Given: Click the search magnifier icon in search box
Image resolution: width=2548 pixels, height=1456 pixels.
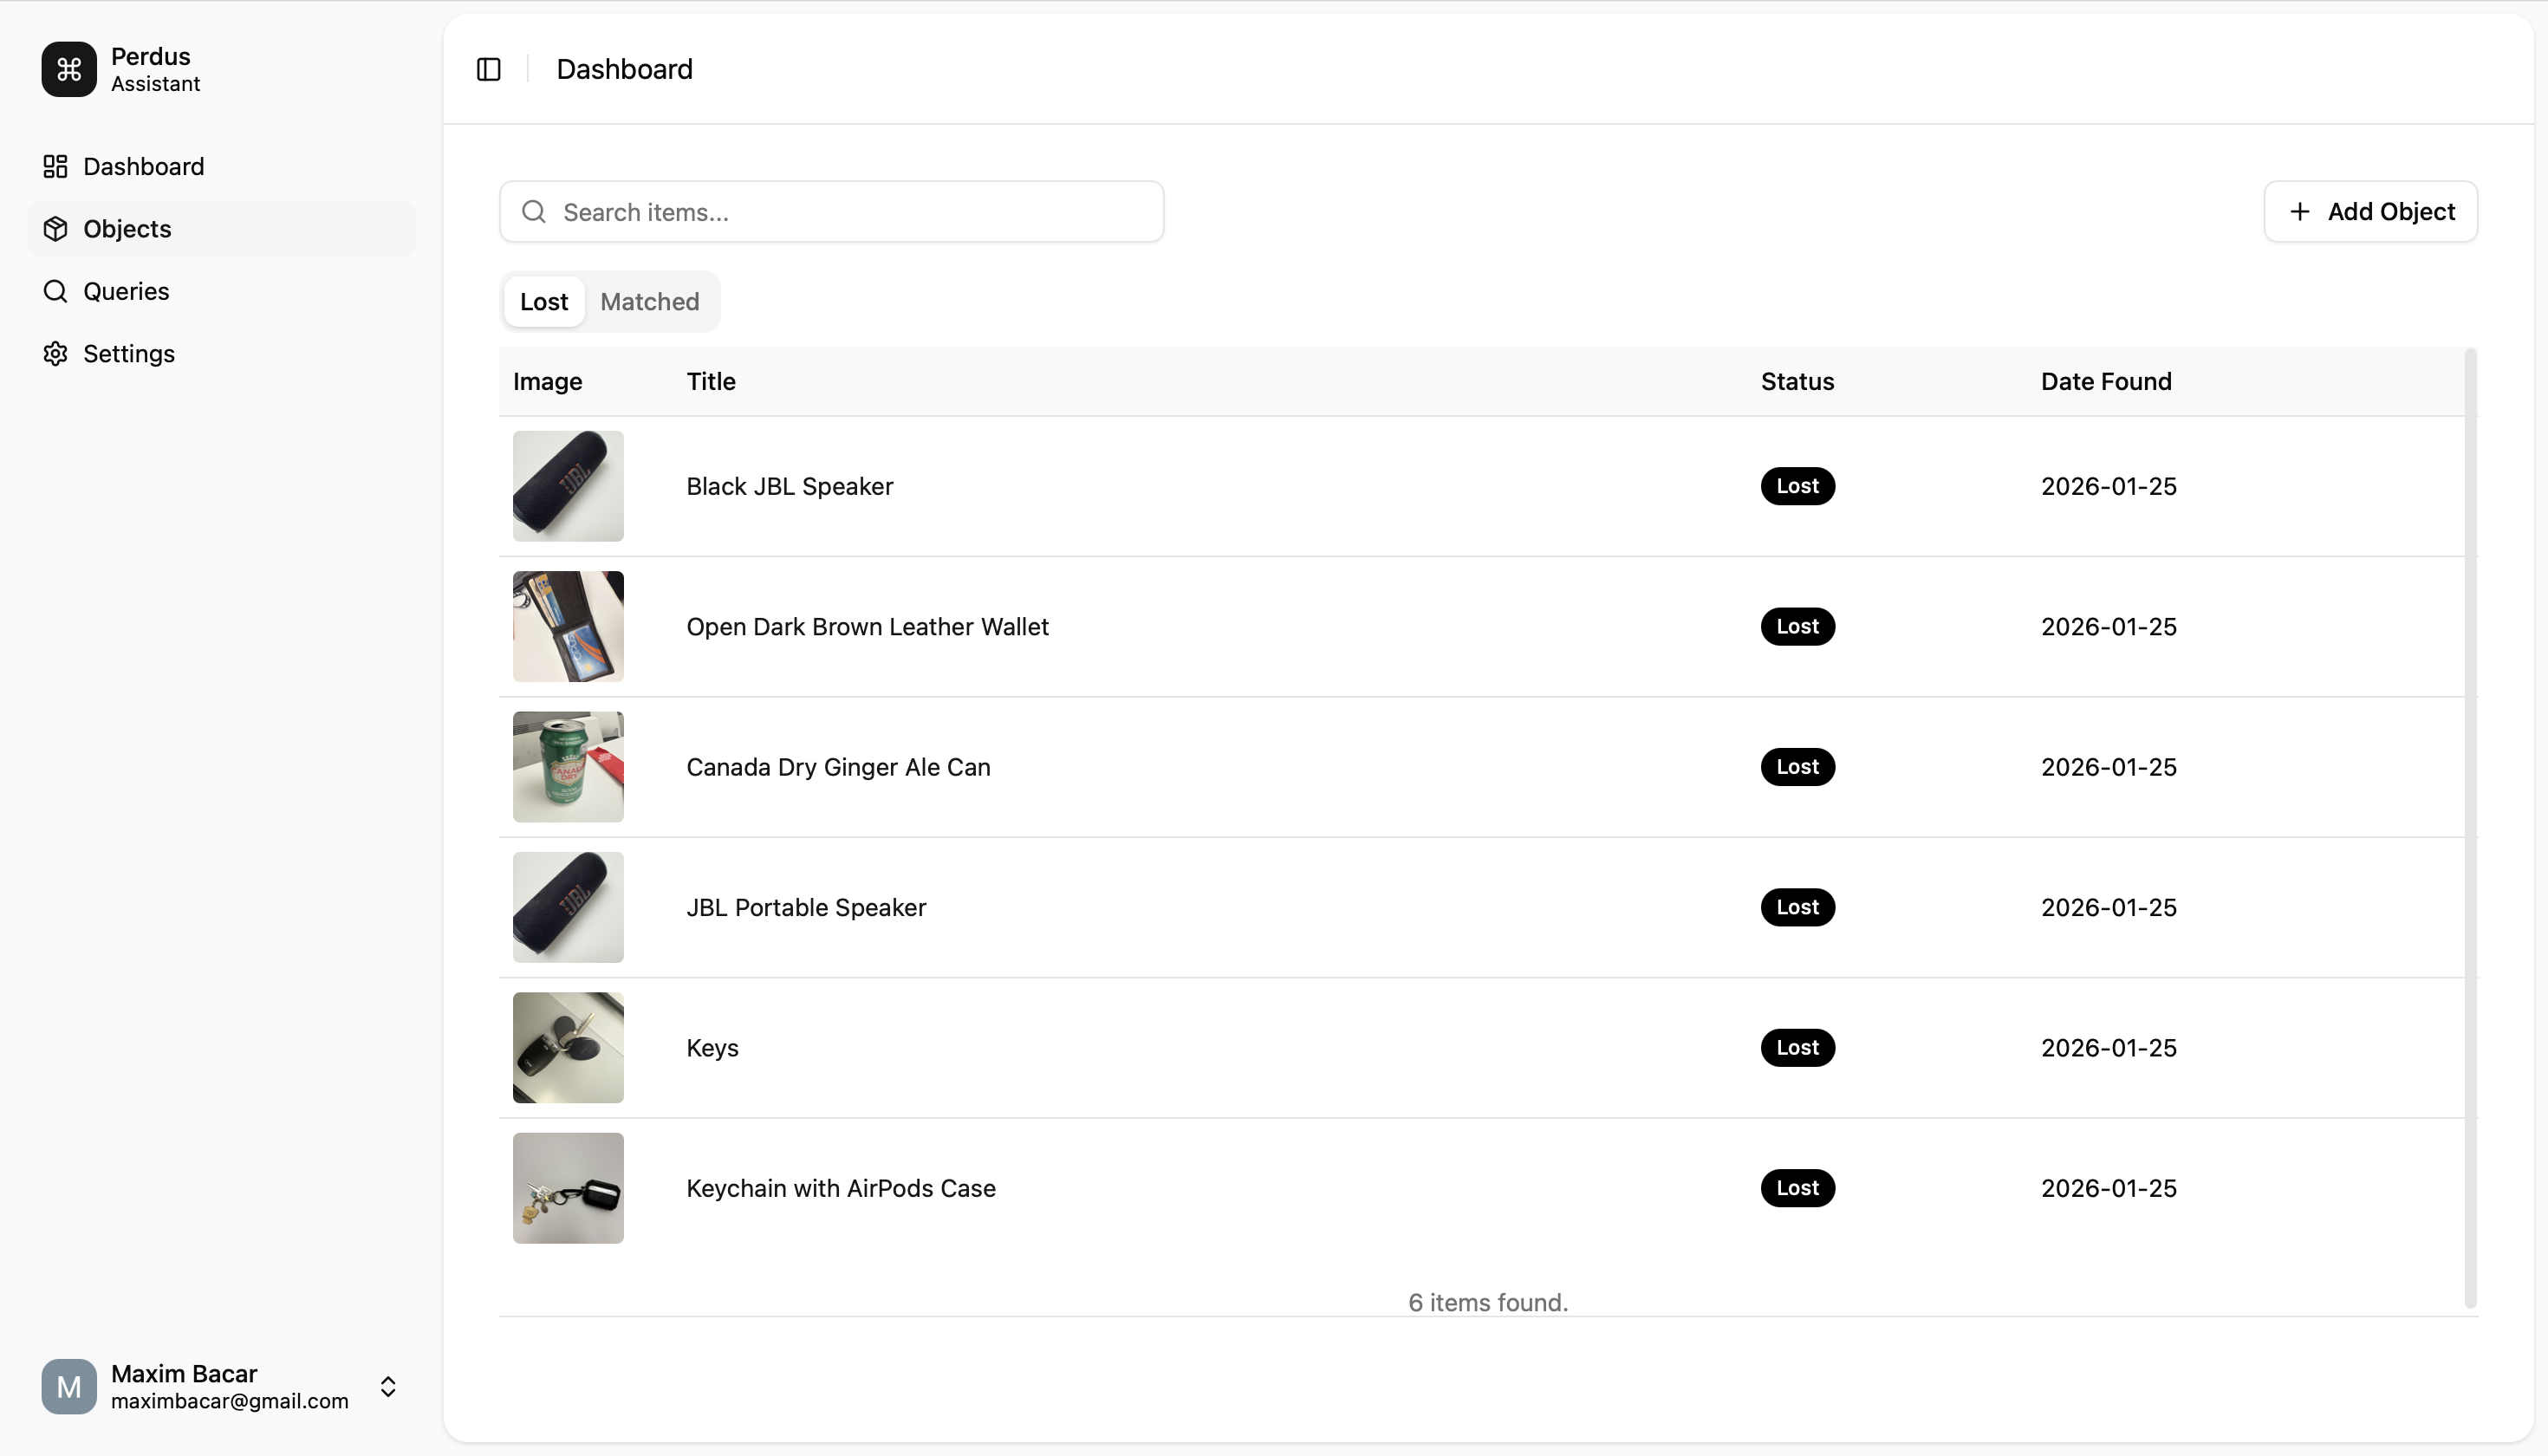Looking at the screenshot, I should [534, 212].
